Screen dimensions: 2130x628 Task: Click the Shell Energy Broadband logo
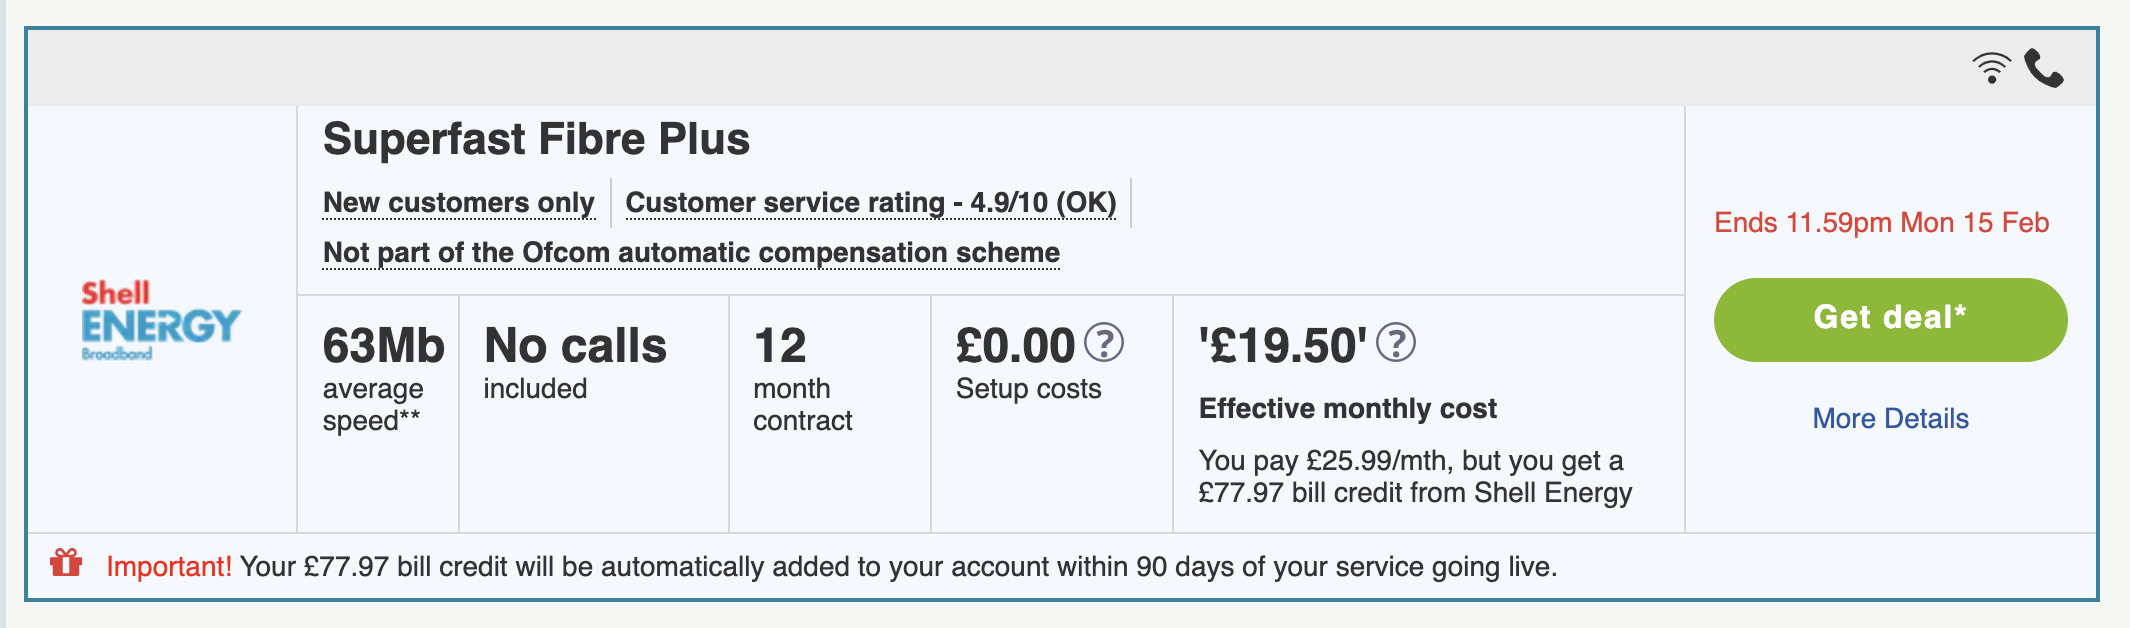tap(160, 320)
